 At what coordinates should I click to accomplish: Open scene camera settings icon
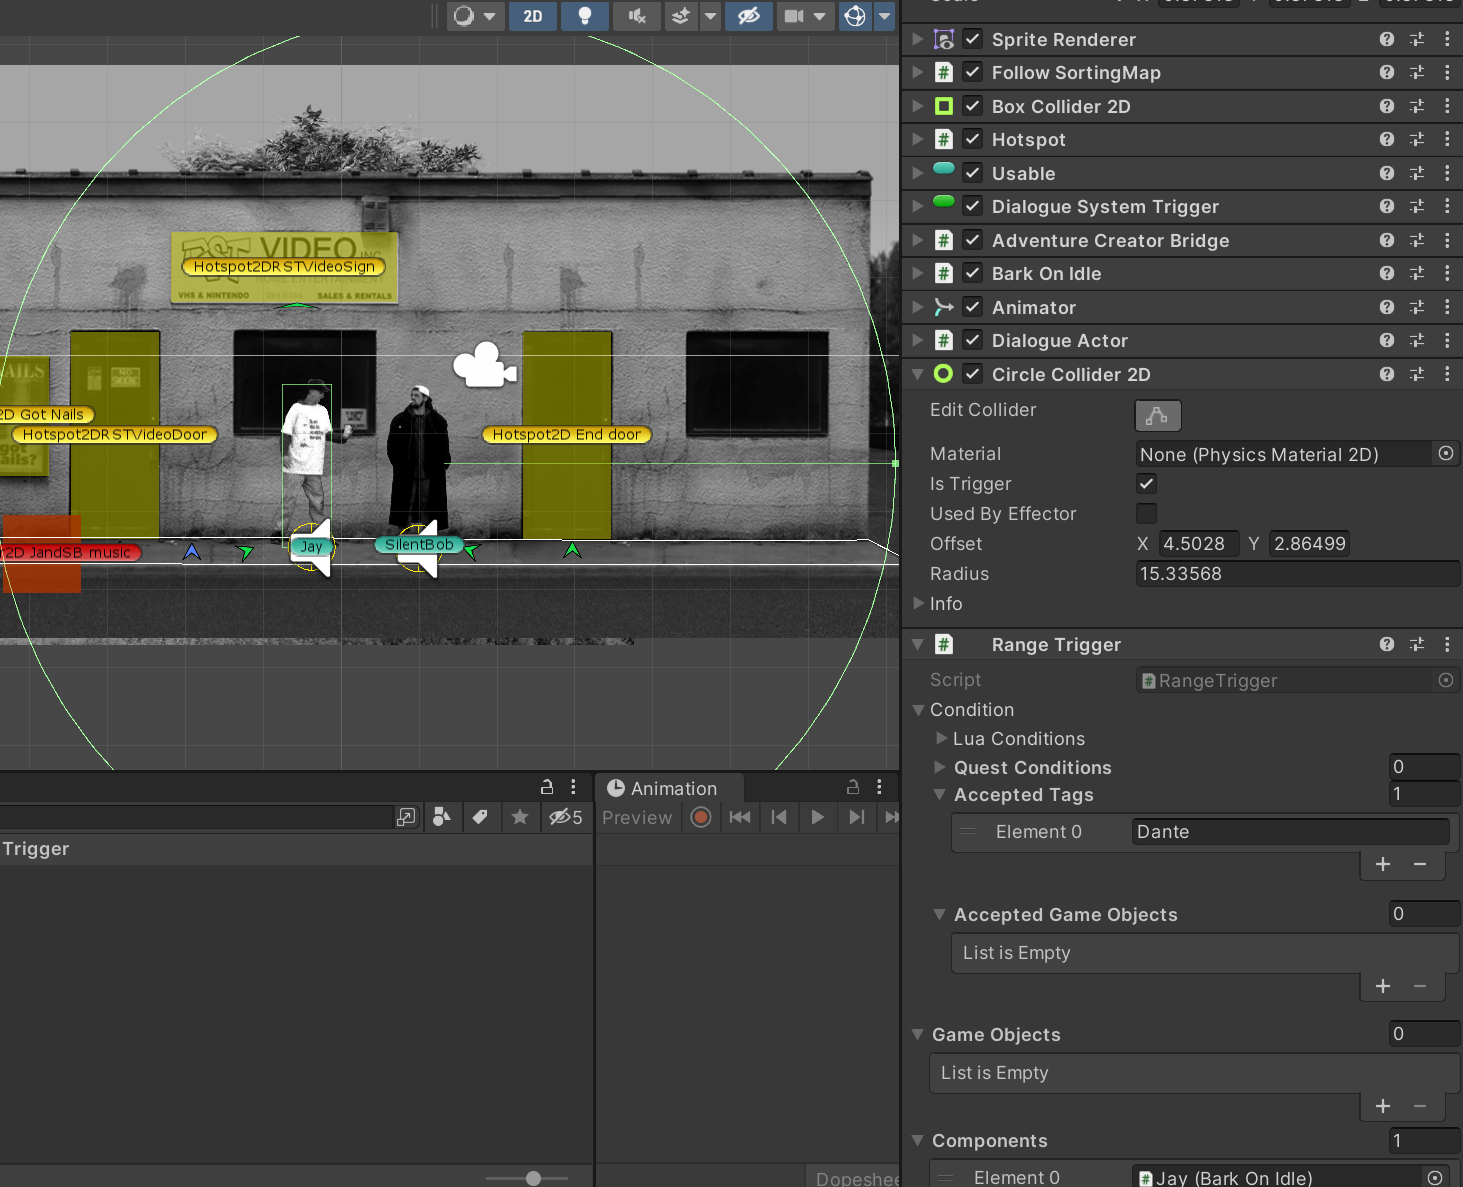[794, 16]
